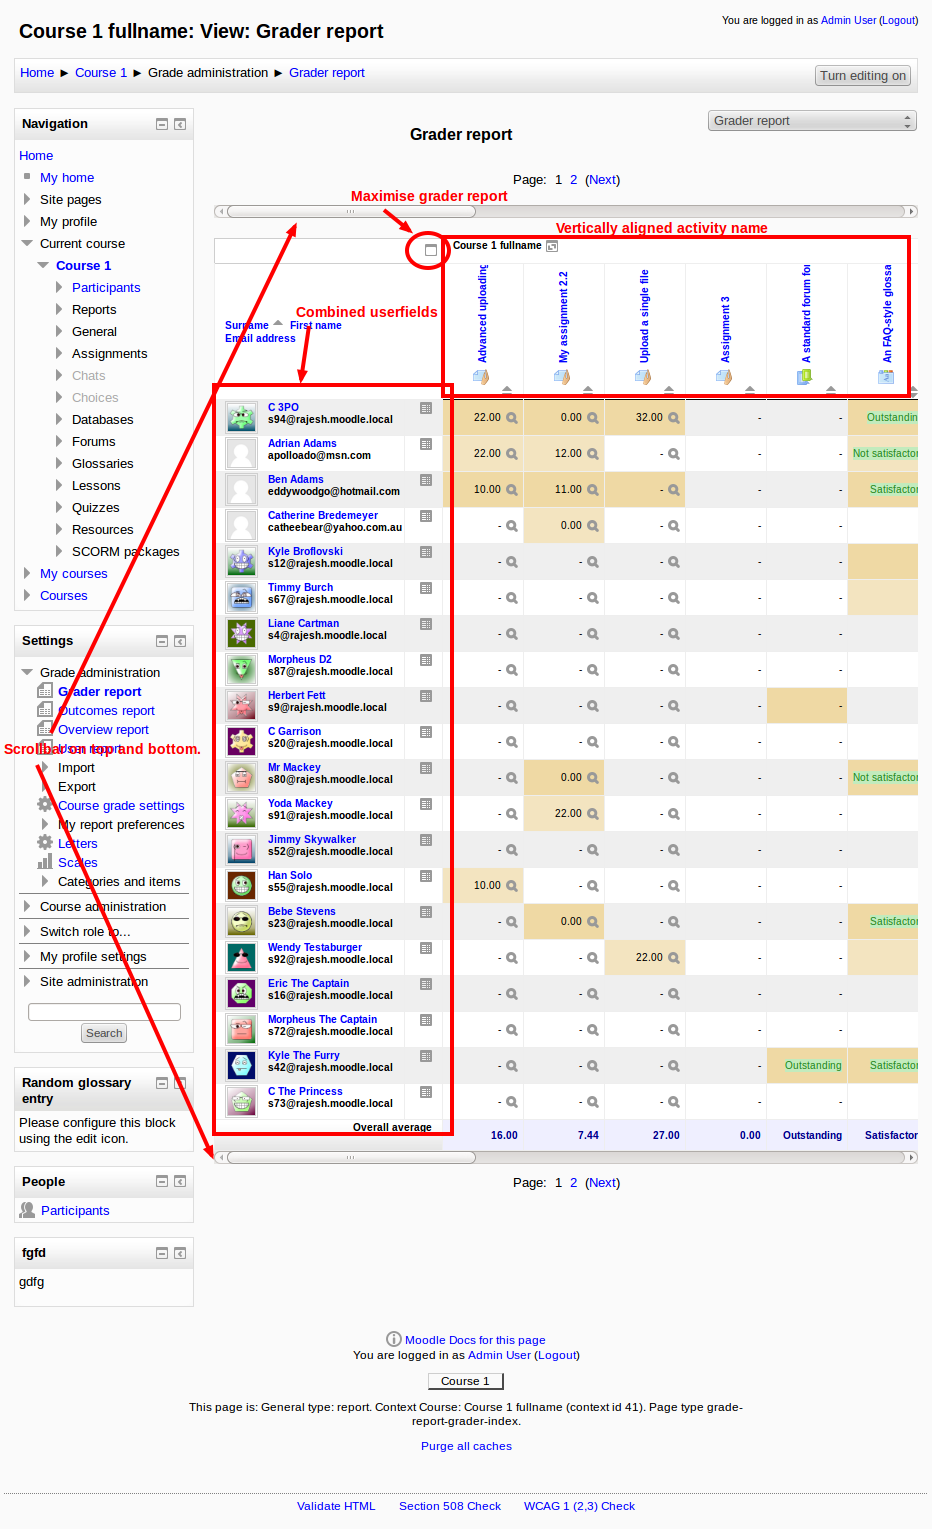Expand the Assignments node under Course 1
Screen dimensions: 932x1529
[59, 353]
